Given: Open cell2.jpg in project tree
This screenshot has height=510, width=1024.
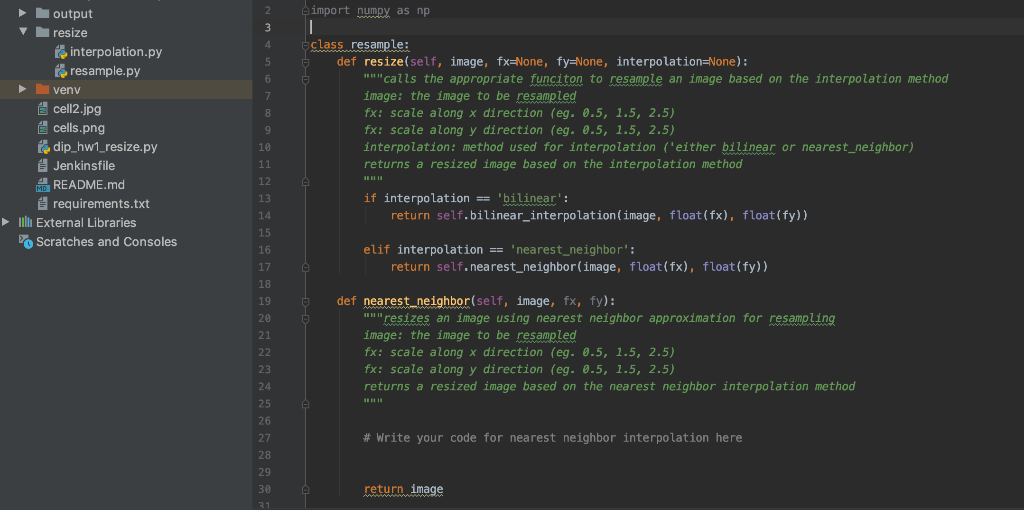Looking at the screenshot, I should (x=77, y=108).
